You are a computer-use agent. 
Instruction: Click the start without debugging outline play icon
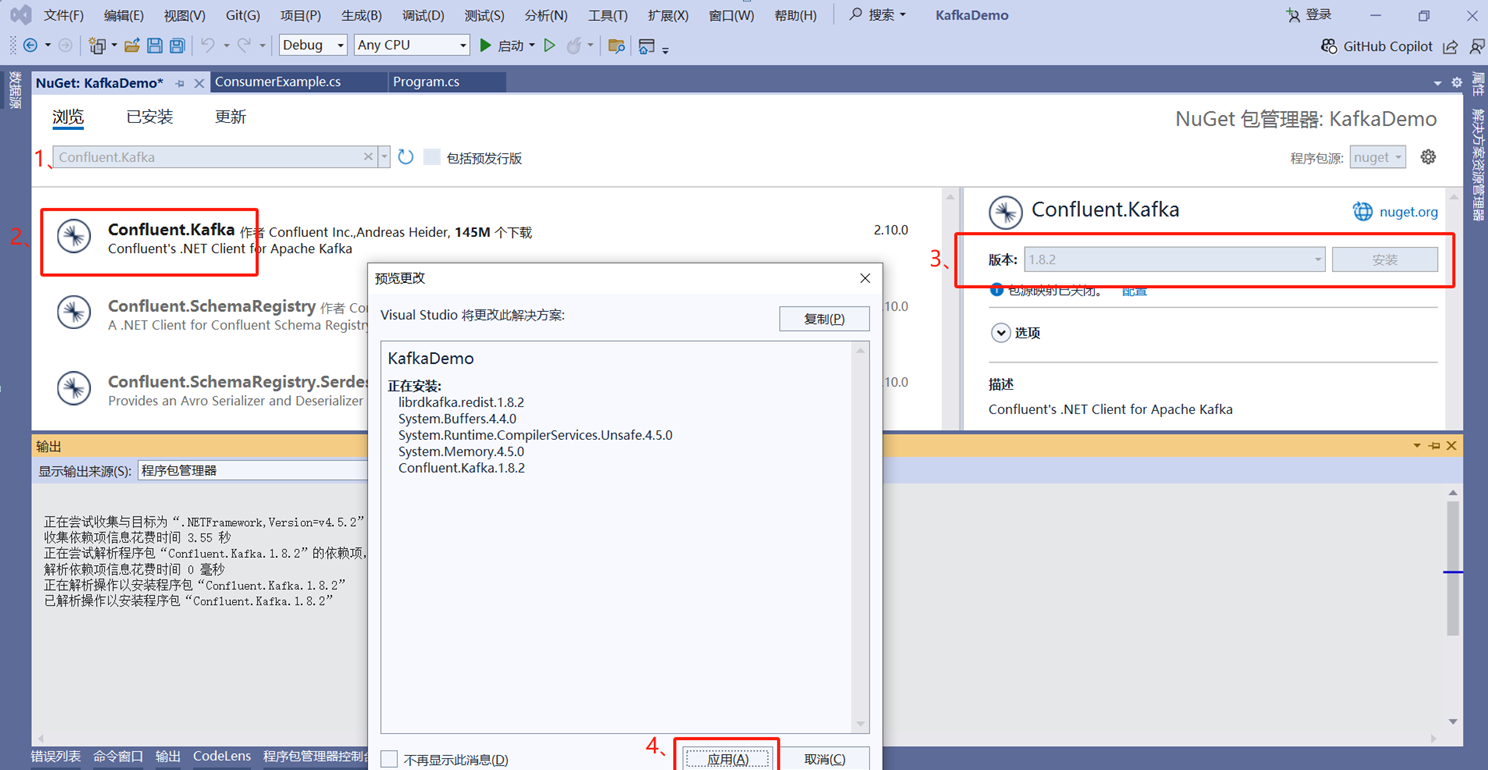pyautogui.click(x=549, y=46)
